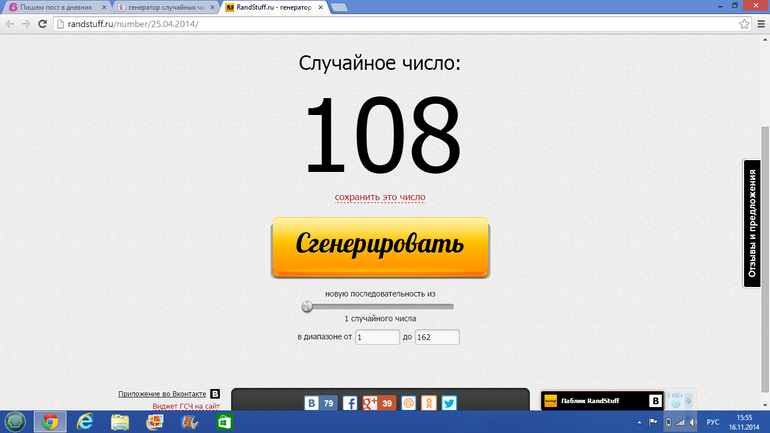Click the number count slider handle
The image size is (770, 433).
tap(306, 306)
